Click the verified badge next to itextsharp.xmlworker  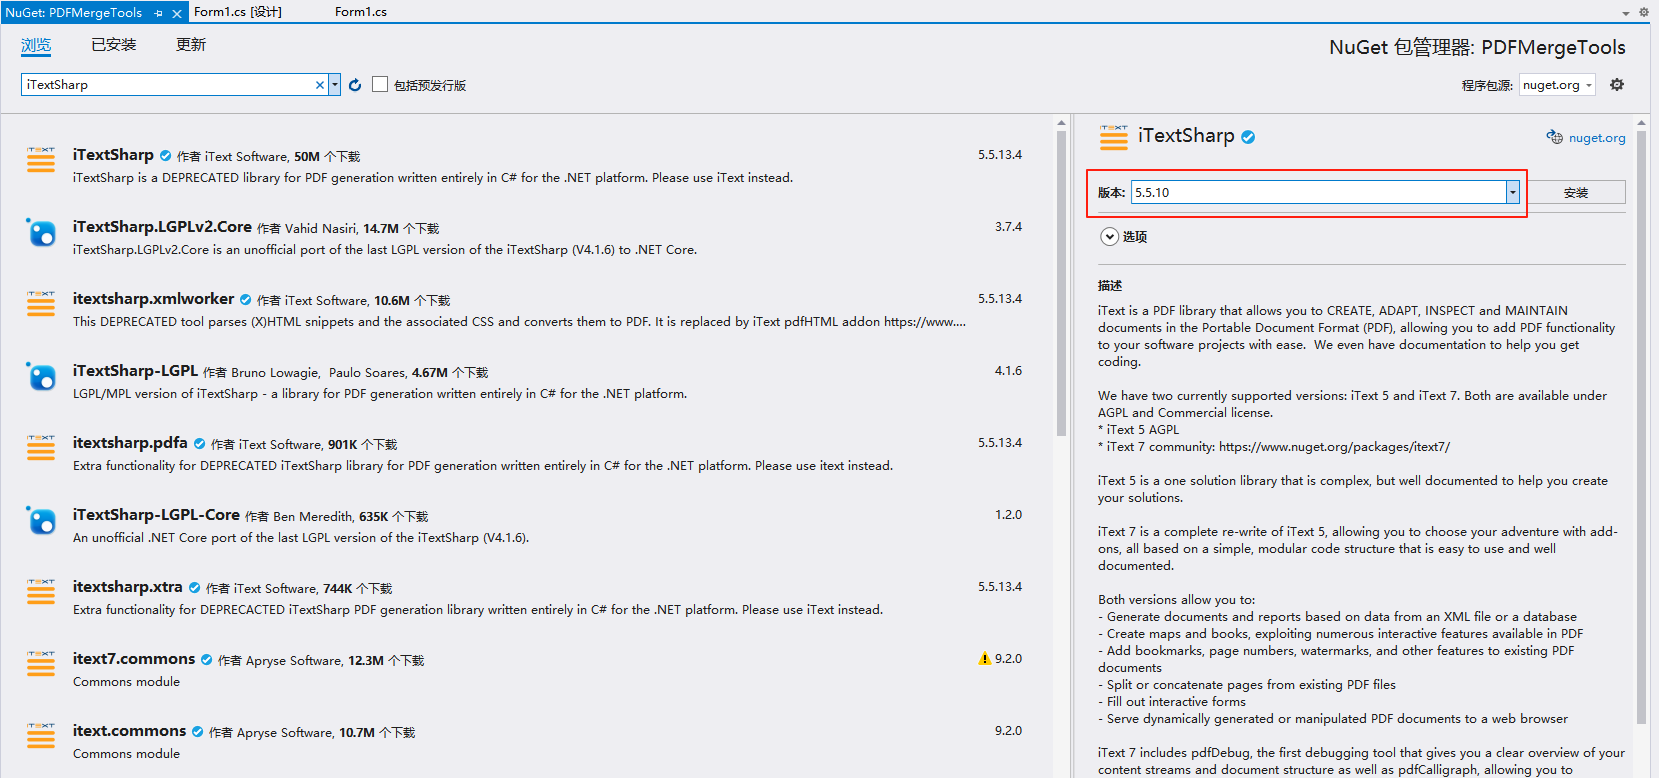coord(245,300)
